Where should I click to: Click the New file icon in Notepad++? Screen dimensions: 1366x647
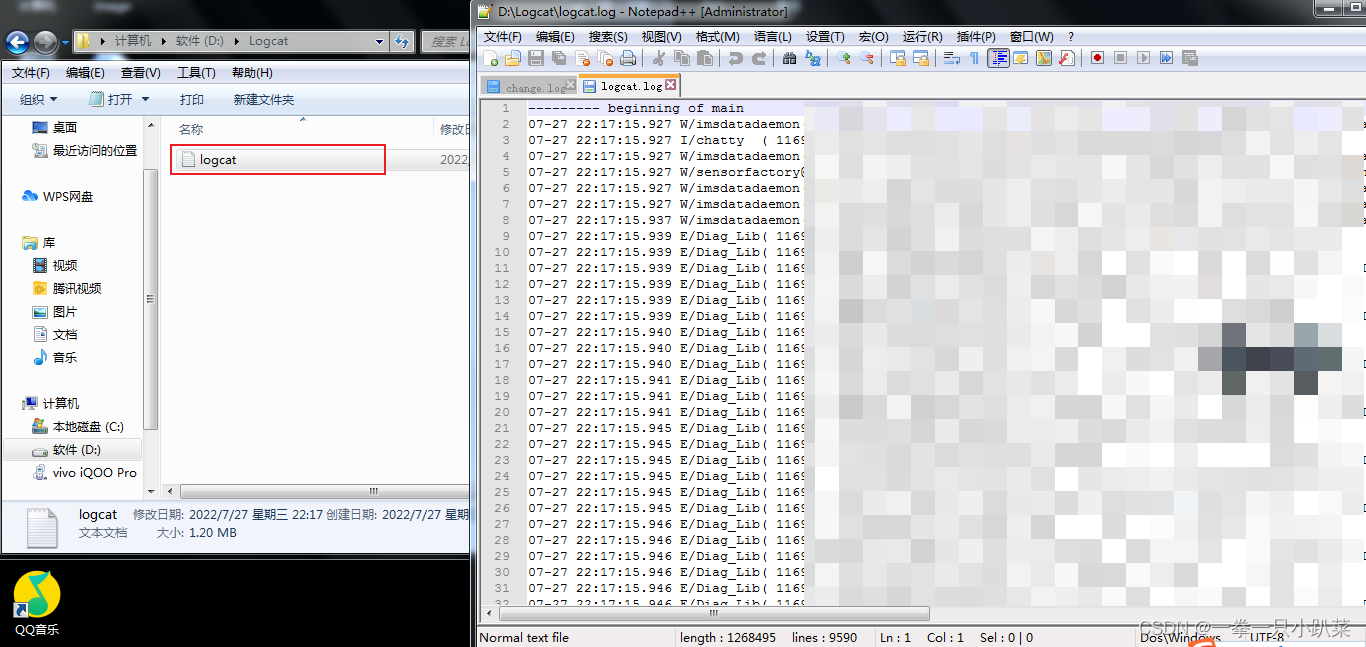click(490, 59)
